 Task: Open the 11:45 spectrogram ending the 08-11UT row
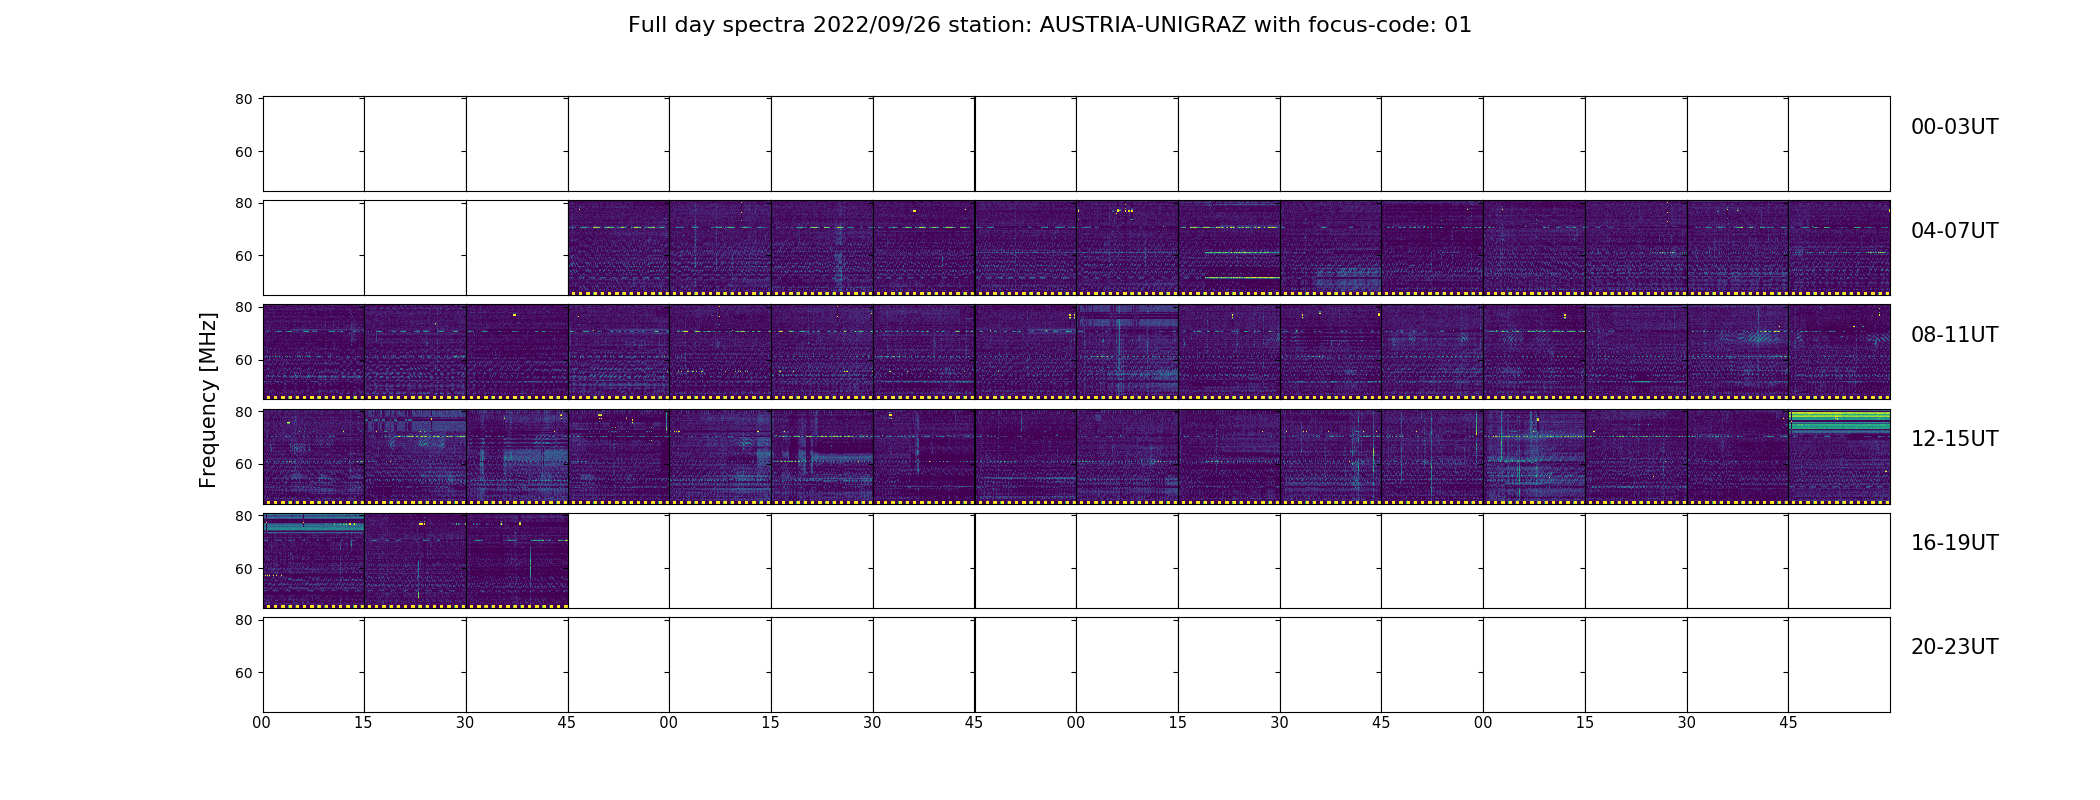(1839, 352)
